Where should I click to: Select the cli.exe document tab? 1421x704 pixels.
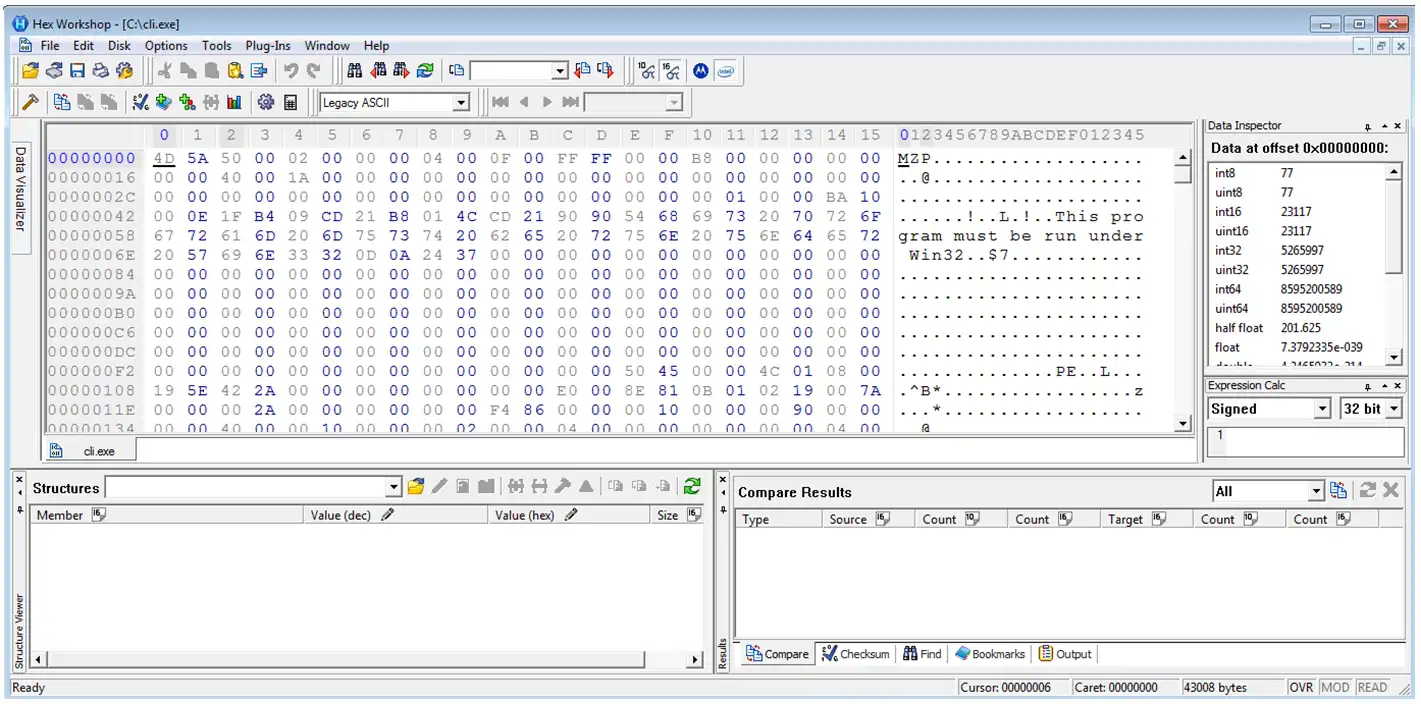(90, 451)
